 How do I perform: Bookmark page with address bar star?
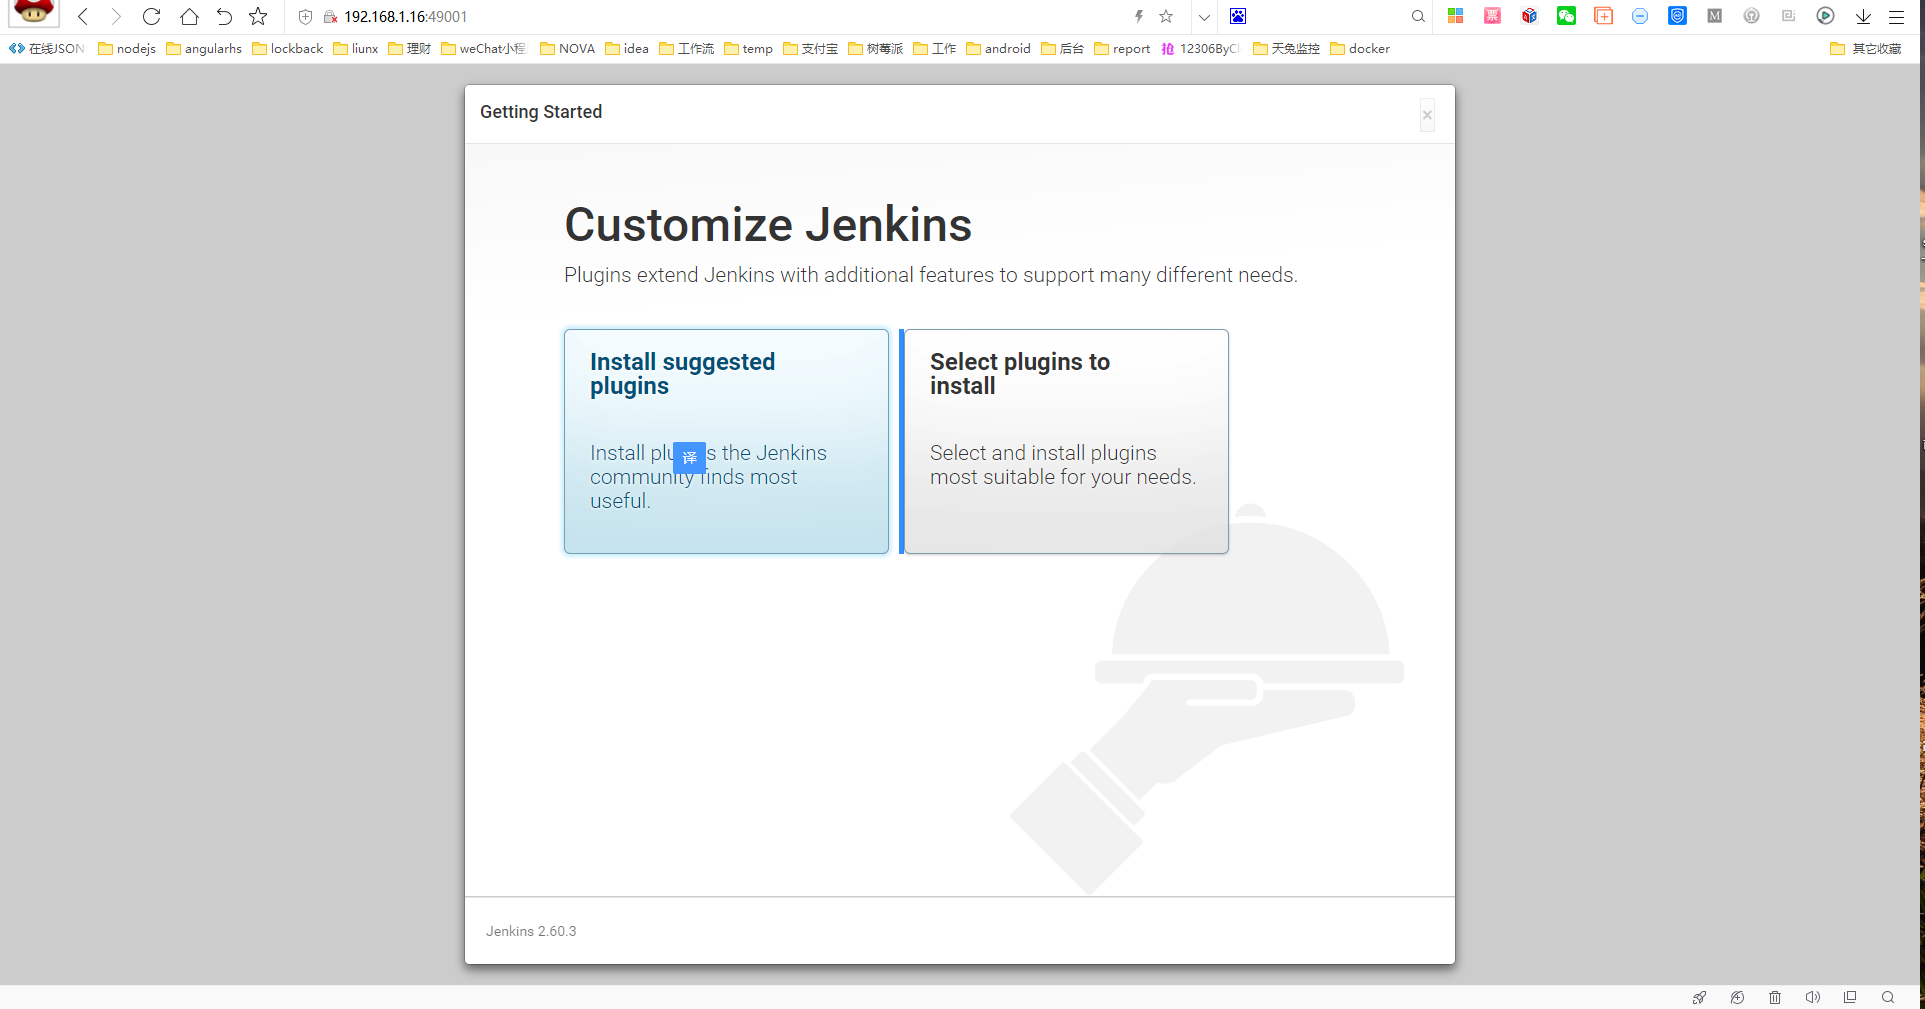pos(1166,16)
